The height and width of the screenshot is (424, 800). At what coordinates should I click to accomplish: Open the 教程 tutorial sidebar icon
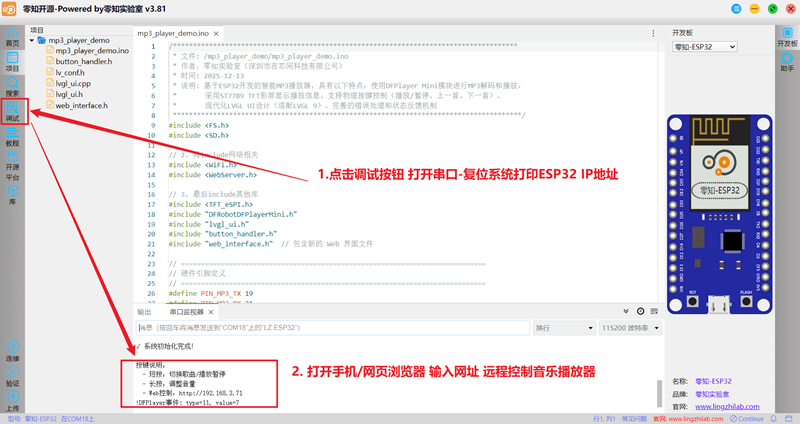pos(12,137)
